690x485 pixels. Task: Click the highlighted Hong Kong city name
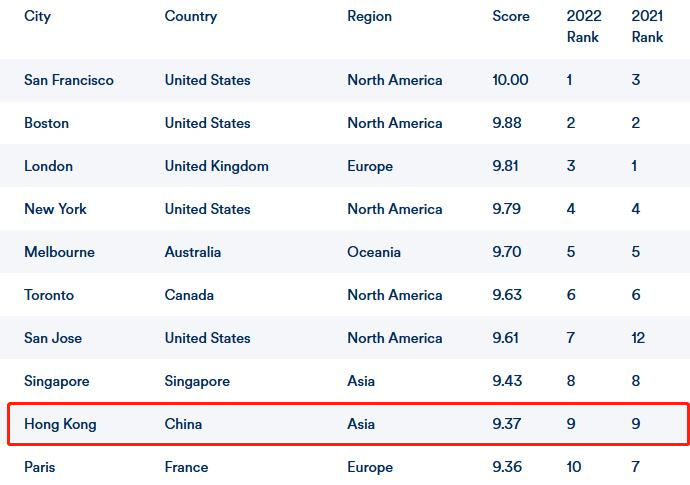(60, 424)
